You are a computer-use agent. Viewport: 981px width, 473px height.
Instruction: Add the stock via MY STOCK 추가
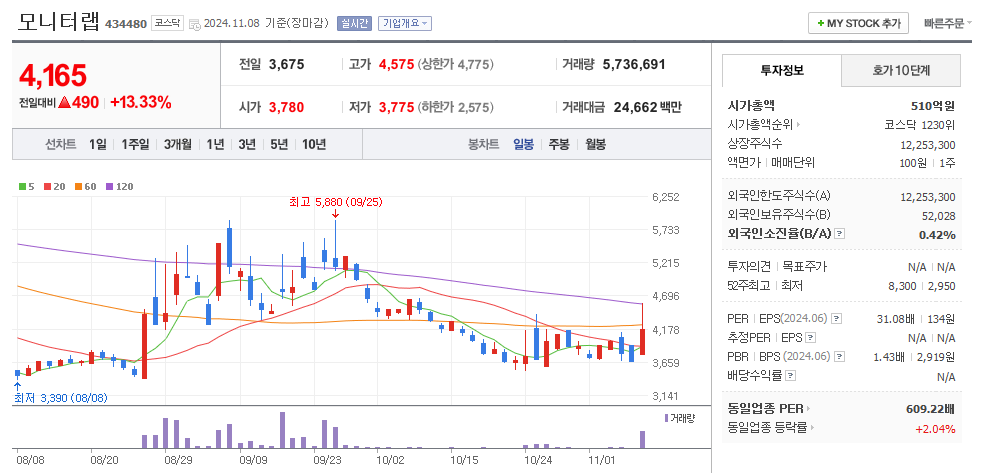858,23
